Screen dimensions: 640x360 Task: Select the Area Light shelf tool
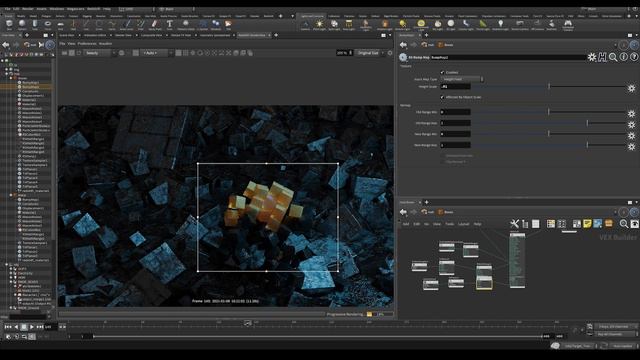(x=348, y=24)
